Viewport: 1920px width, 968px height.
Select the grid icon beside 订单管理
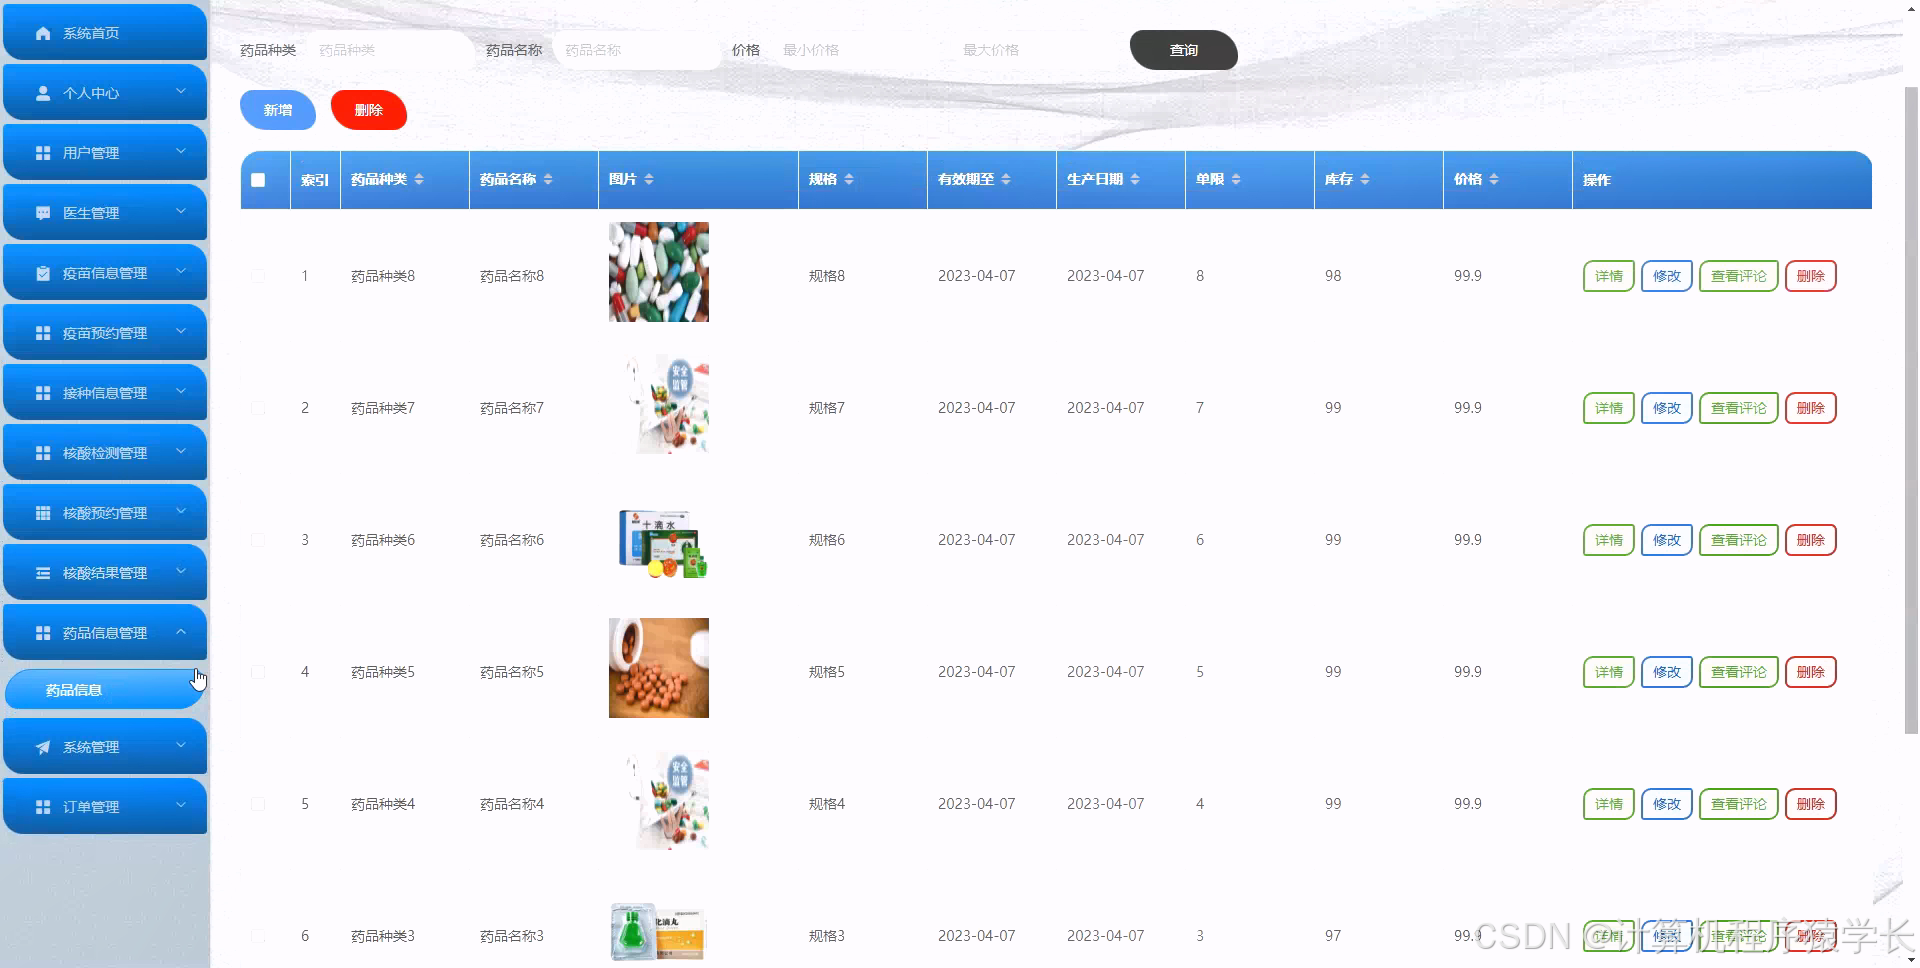[41, 806]
